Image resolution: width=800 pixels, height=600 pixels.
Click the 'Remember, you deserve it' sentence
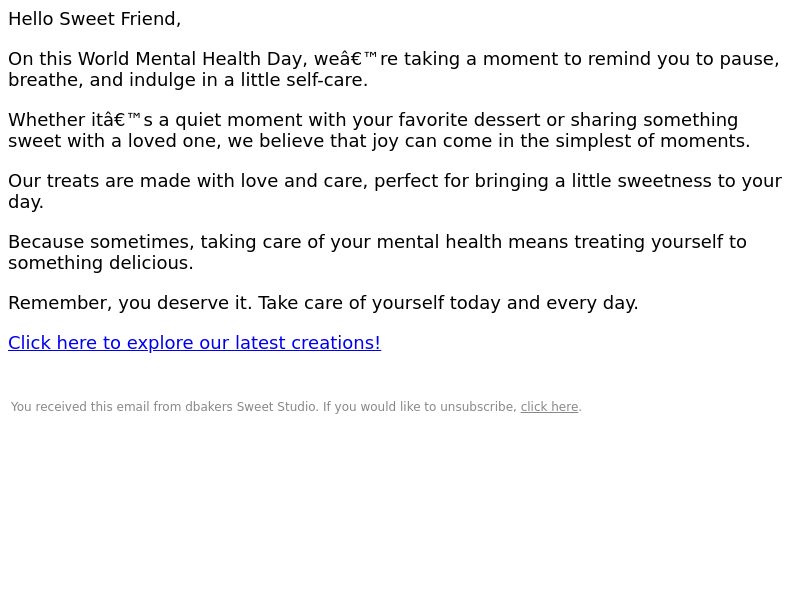point(130,303)
